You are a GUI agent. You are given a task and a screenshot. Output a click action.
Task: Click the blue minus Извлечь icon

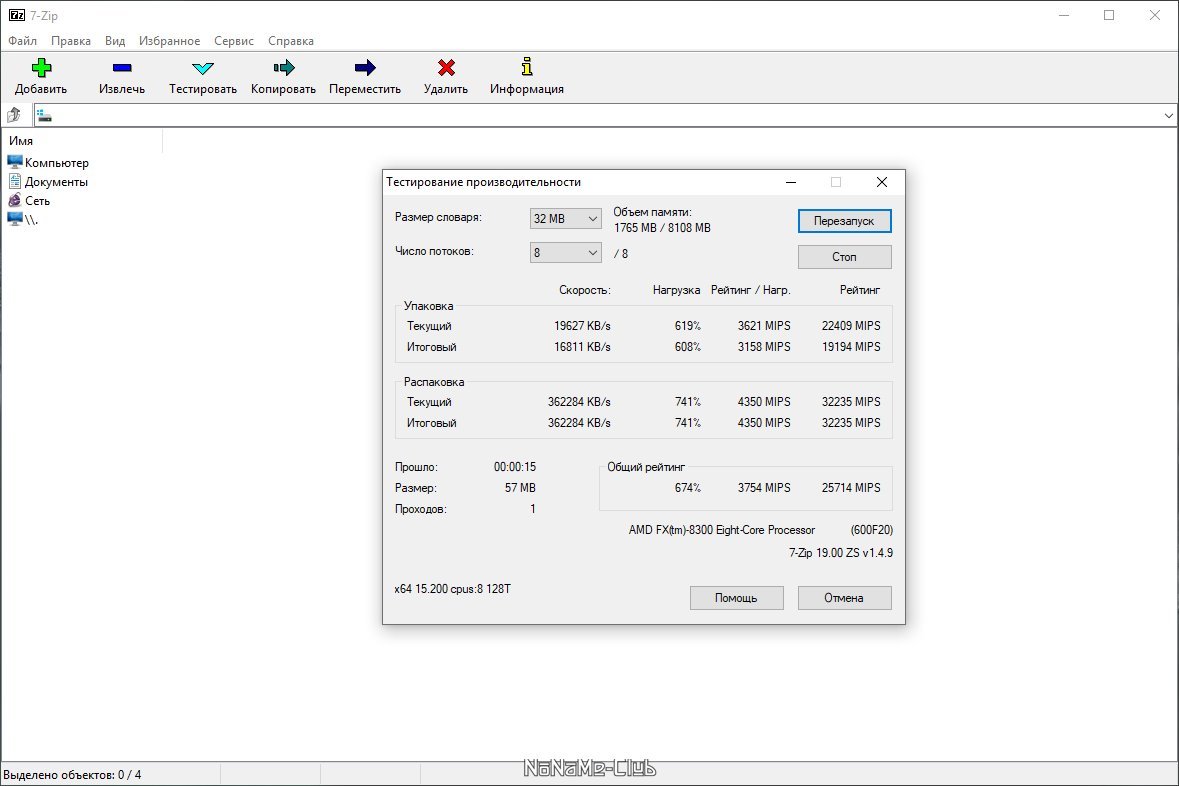[122, 68]
